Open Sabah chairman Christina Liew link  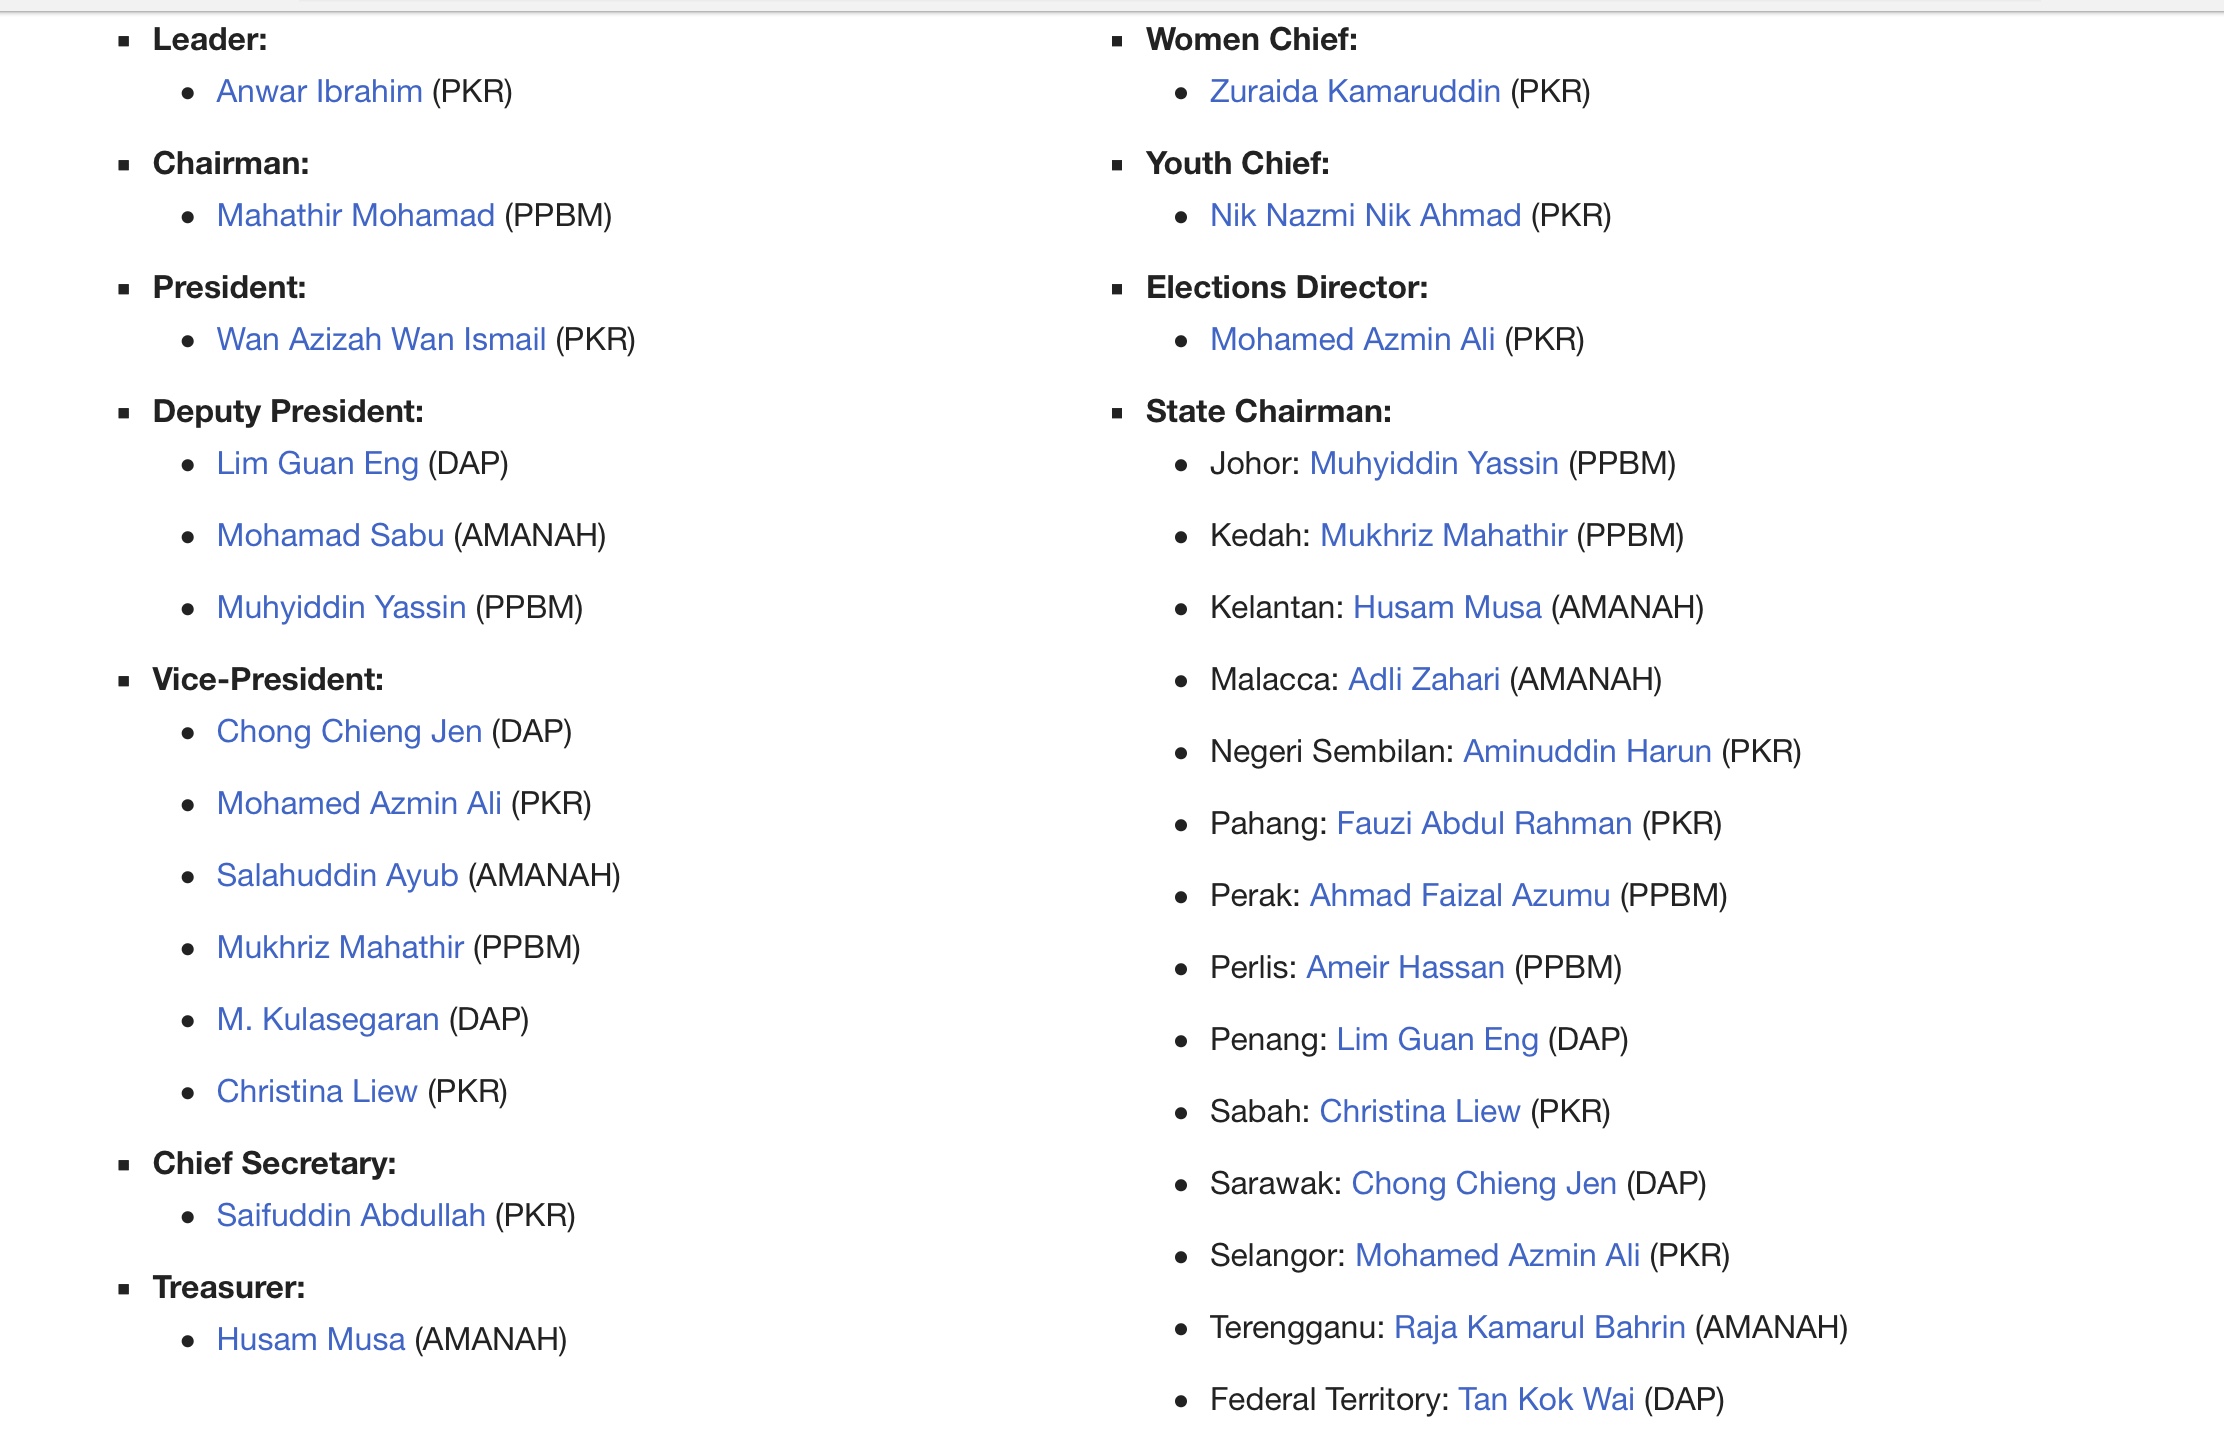point(1420,1111)
